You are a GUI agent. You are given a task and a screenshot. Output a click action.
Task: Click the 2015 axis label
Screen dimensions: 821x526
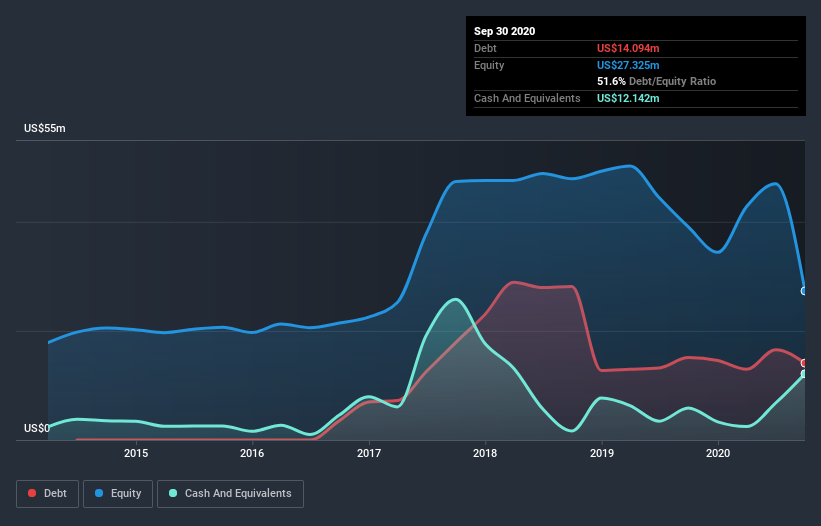pos(136,453)
